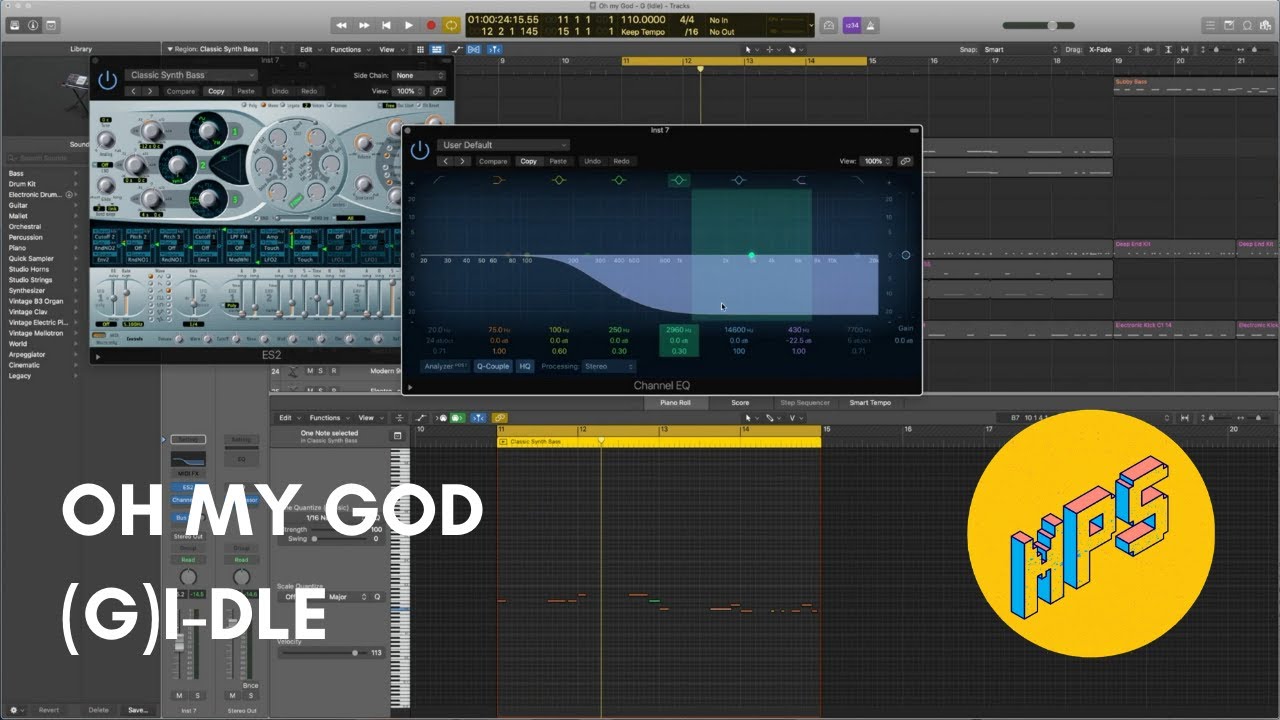Click the rewind transport button
This screenshot has height=720, width=1280.
click(342, 25)
